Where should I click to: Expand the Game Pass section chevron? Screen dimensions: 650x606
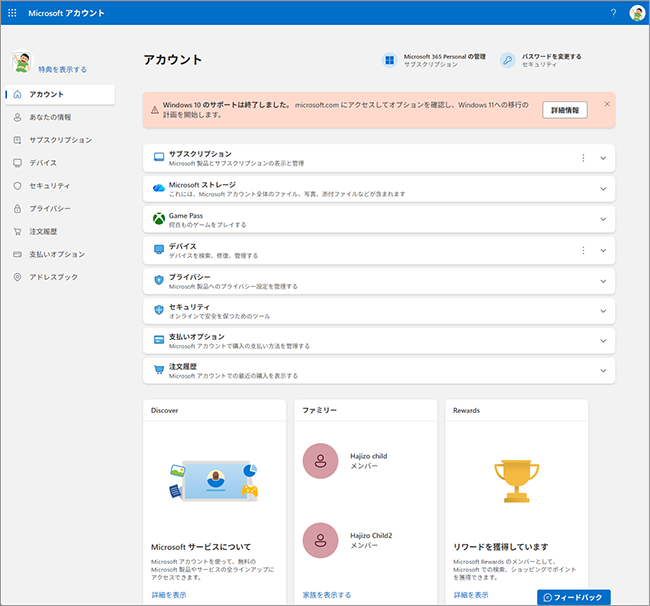tap(603, 220)
